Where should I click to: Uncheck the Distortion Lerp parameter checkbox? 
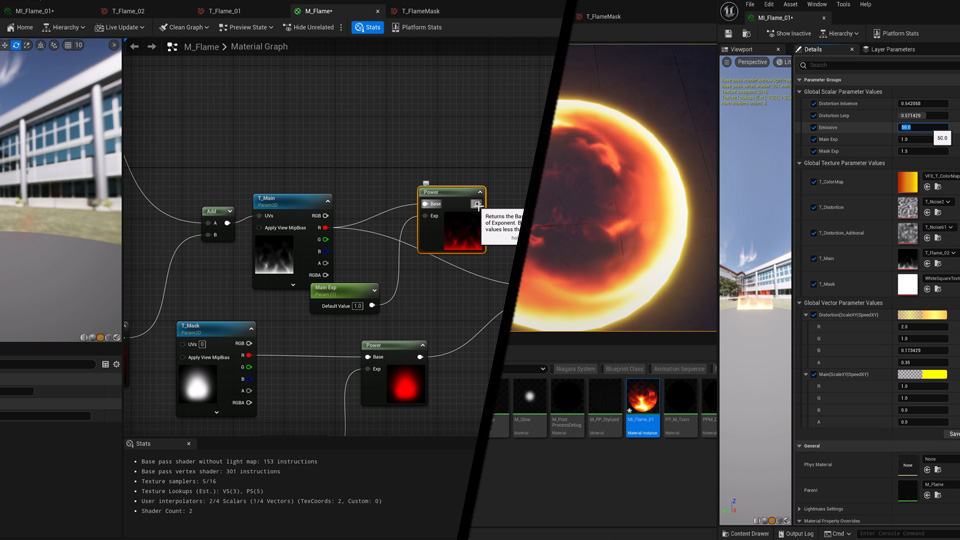[813, 115]
